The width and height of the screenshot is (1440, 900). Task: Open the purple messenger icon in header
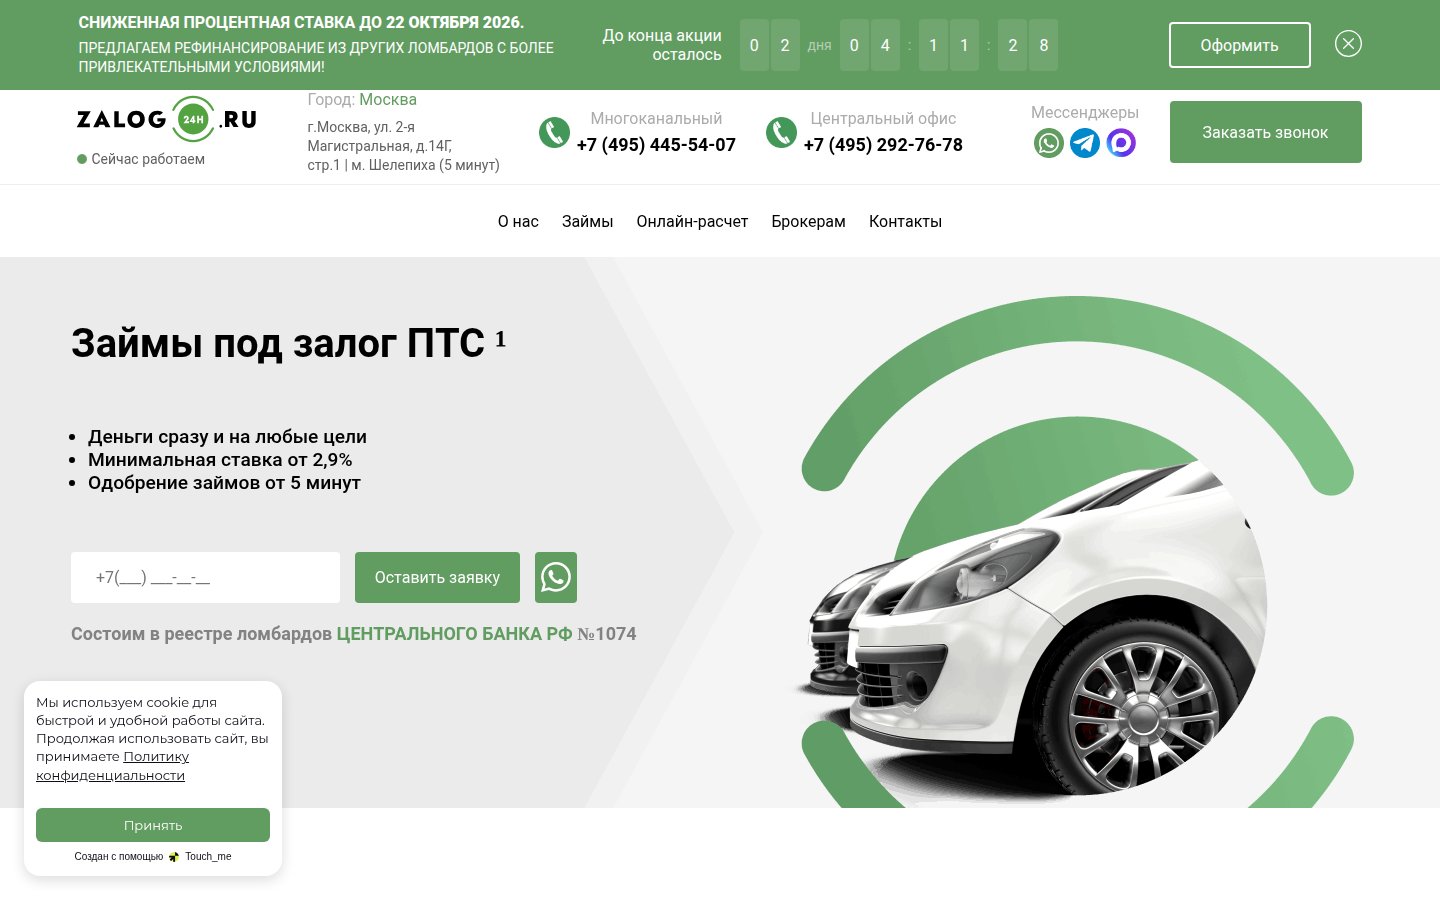(x=1121, y=143)
